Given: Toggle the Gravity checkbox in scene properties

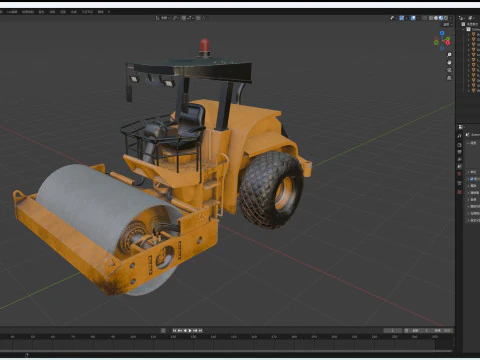Looking at the screenshot, I should click(472, 179).
